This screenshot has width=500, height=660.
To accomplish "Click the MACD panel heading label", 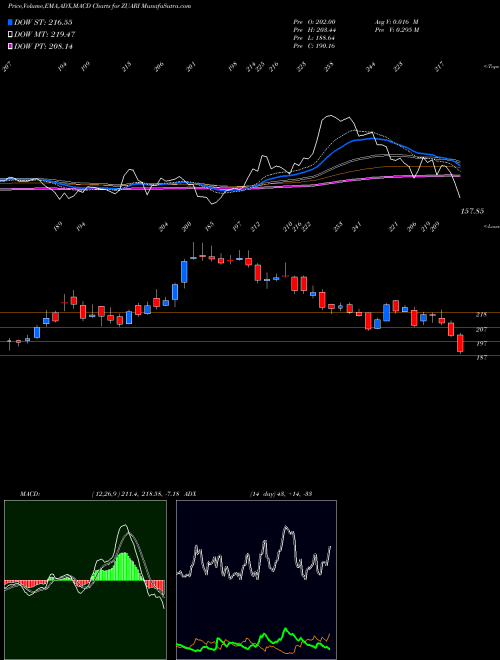I will point(29,493).
